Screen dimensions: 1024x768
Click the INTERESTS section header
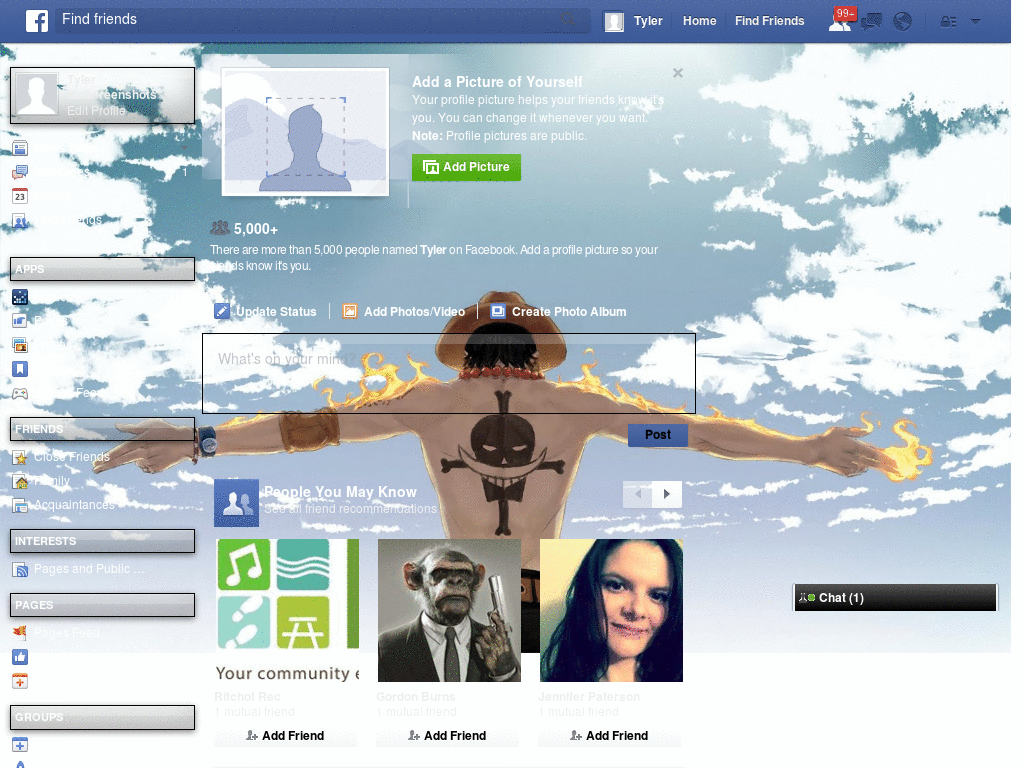(x=103, y=541)
